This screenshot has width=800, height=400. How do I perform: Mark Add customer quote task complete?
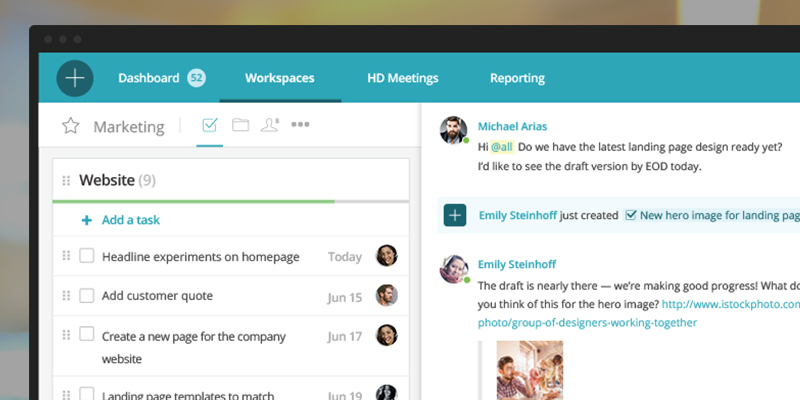tap(87, 295)
